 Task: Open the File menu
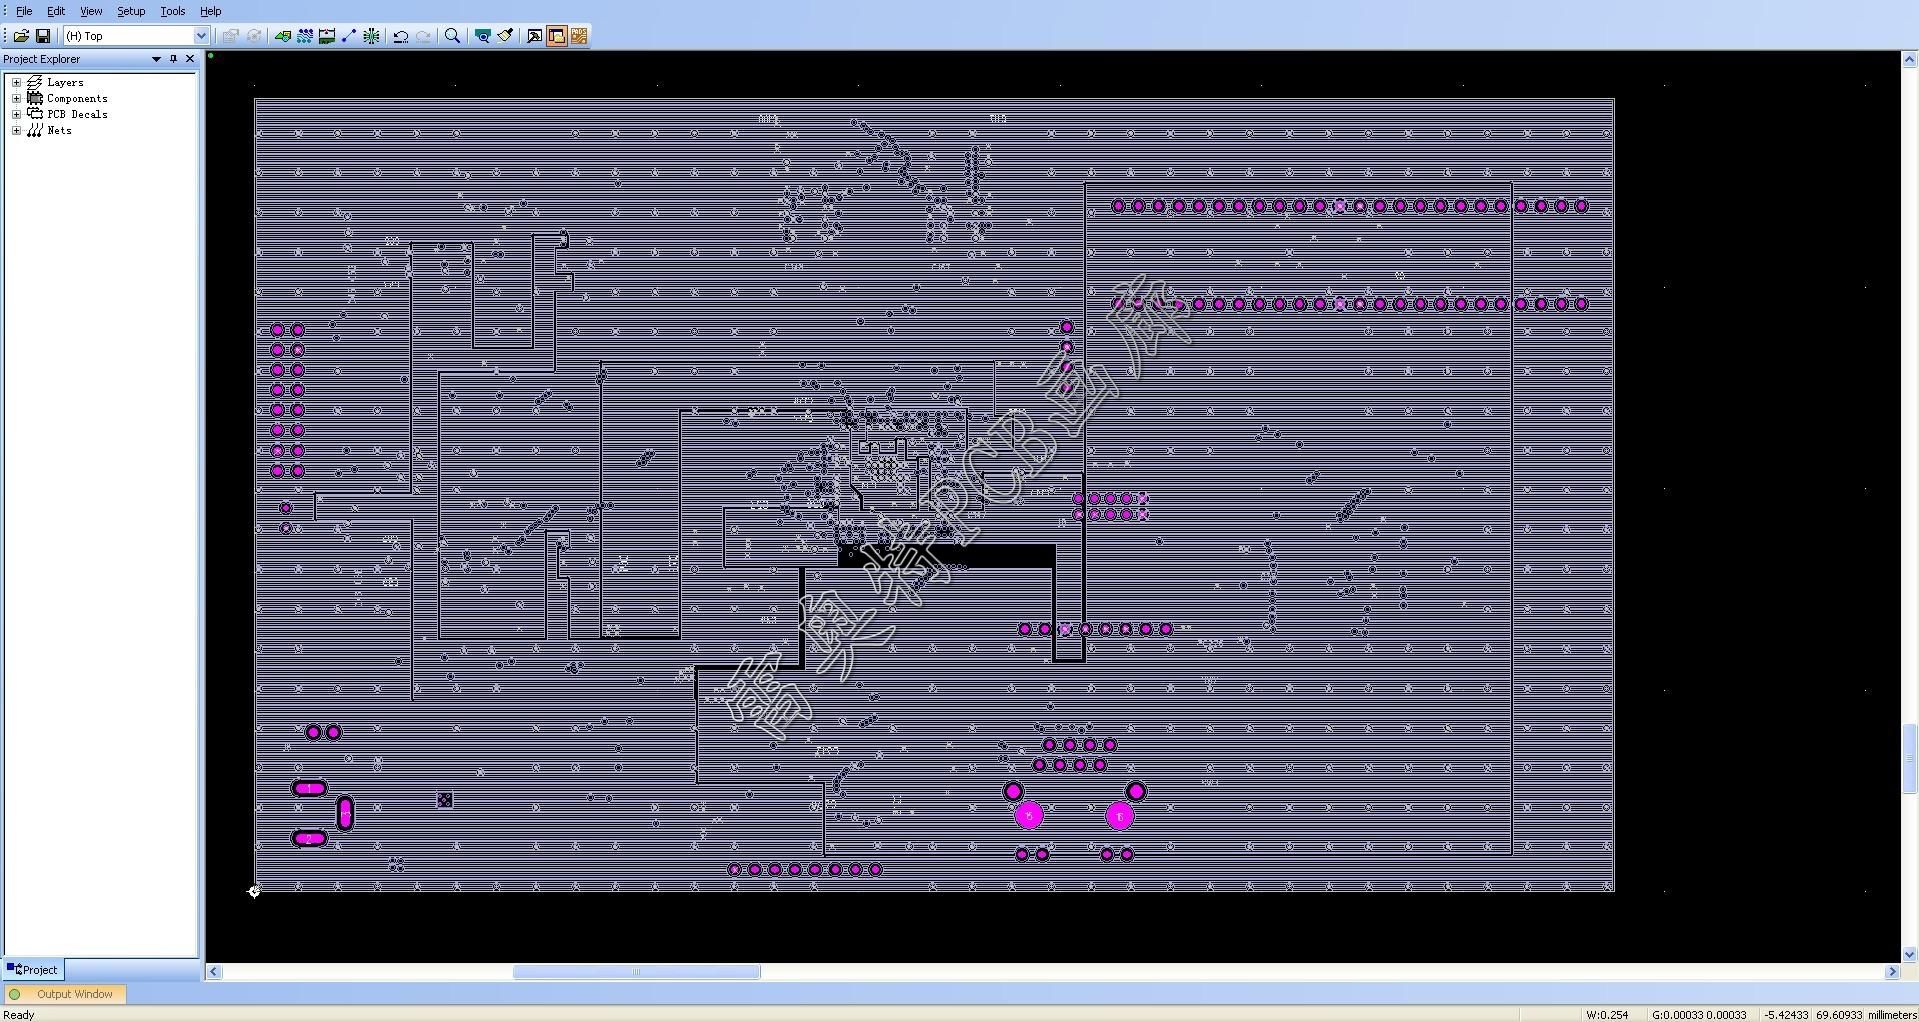[x=24, y=11]
